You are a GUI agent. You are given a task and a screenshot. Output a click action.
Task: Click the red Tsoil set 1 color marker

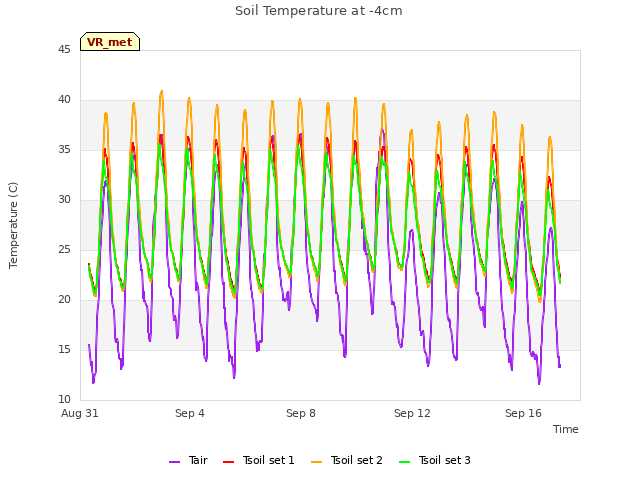pyautogui.click(x=228, y=462)
